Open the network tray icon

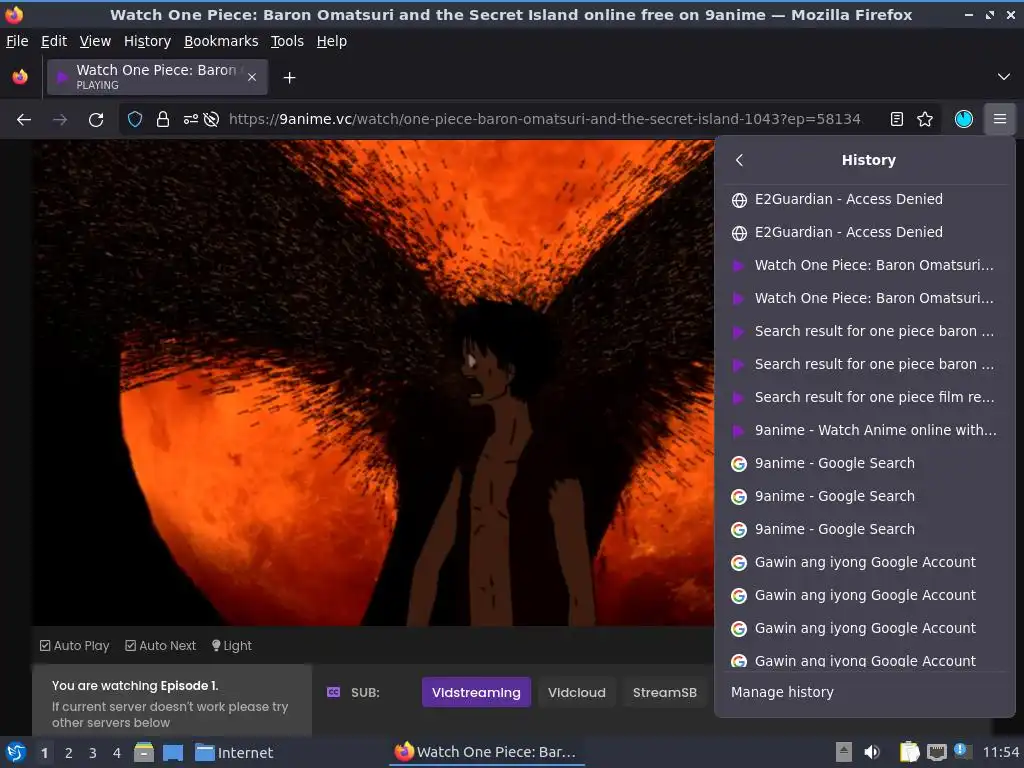point(937,752)
